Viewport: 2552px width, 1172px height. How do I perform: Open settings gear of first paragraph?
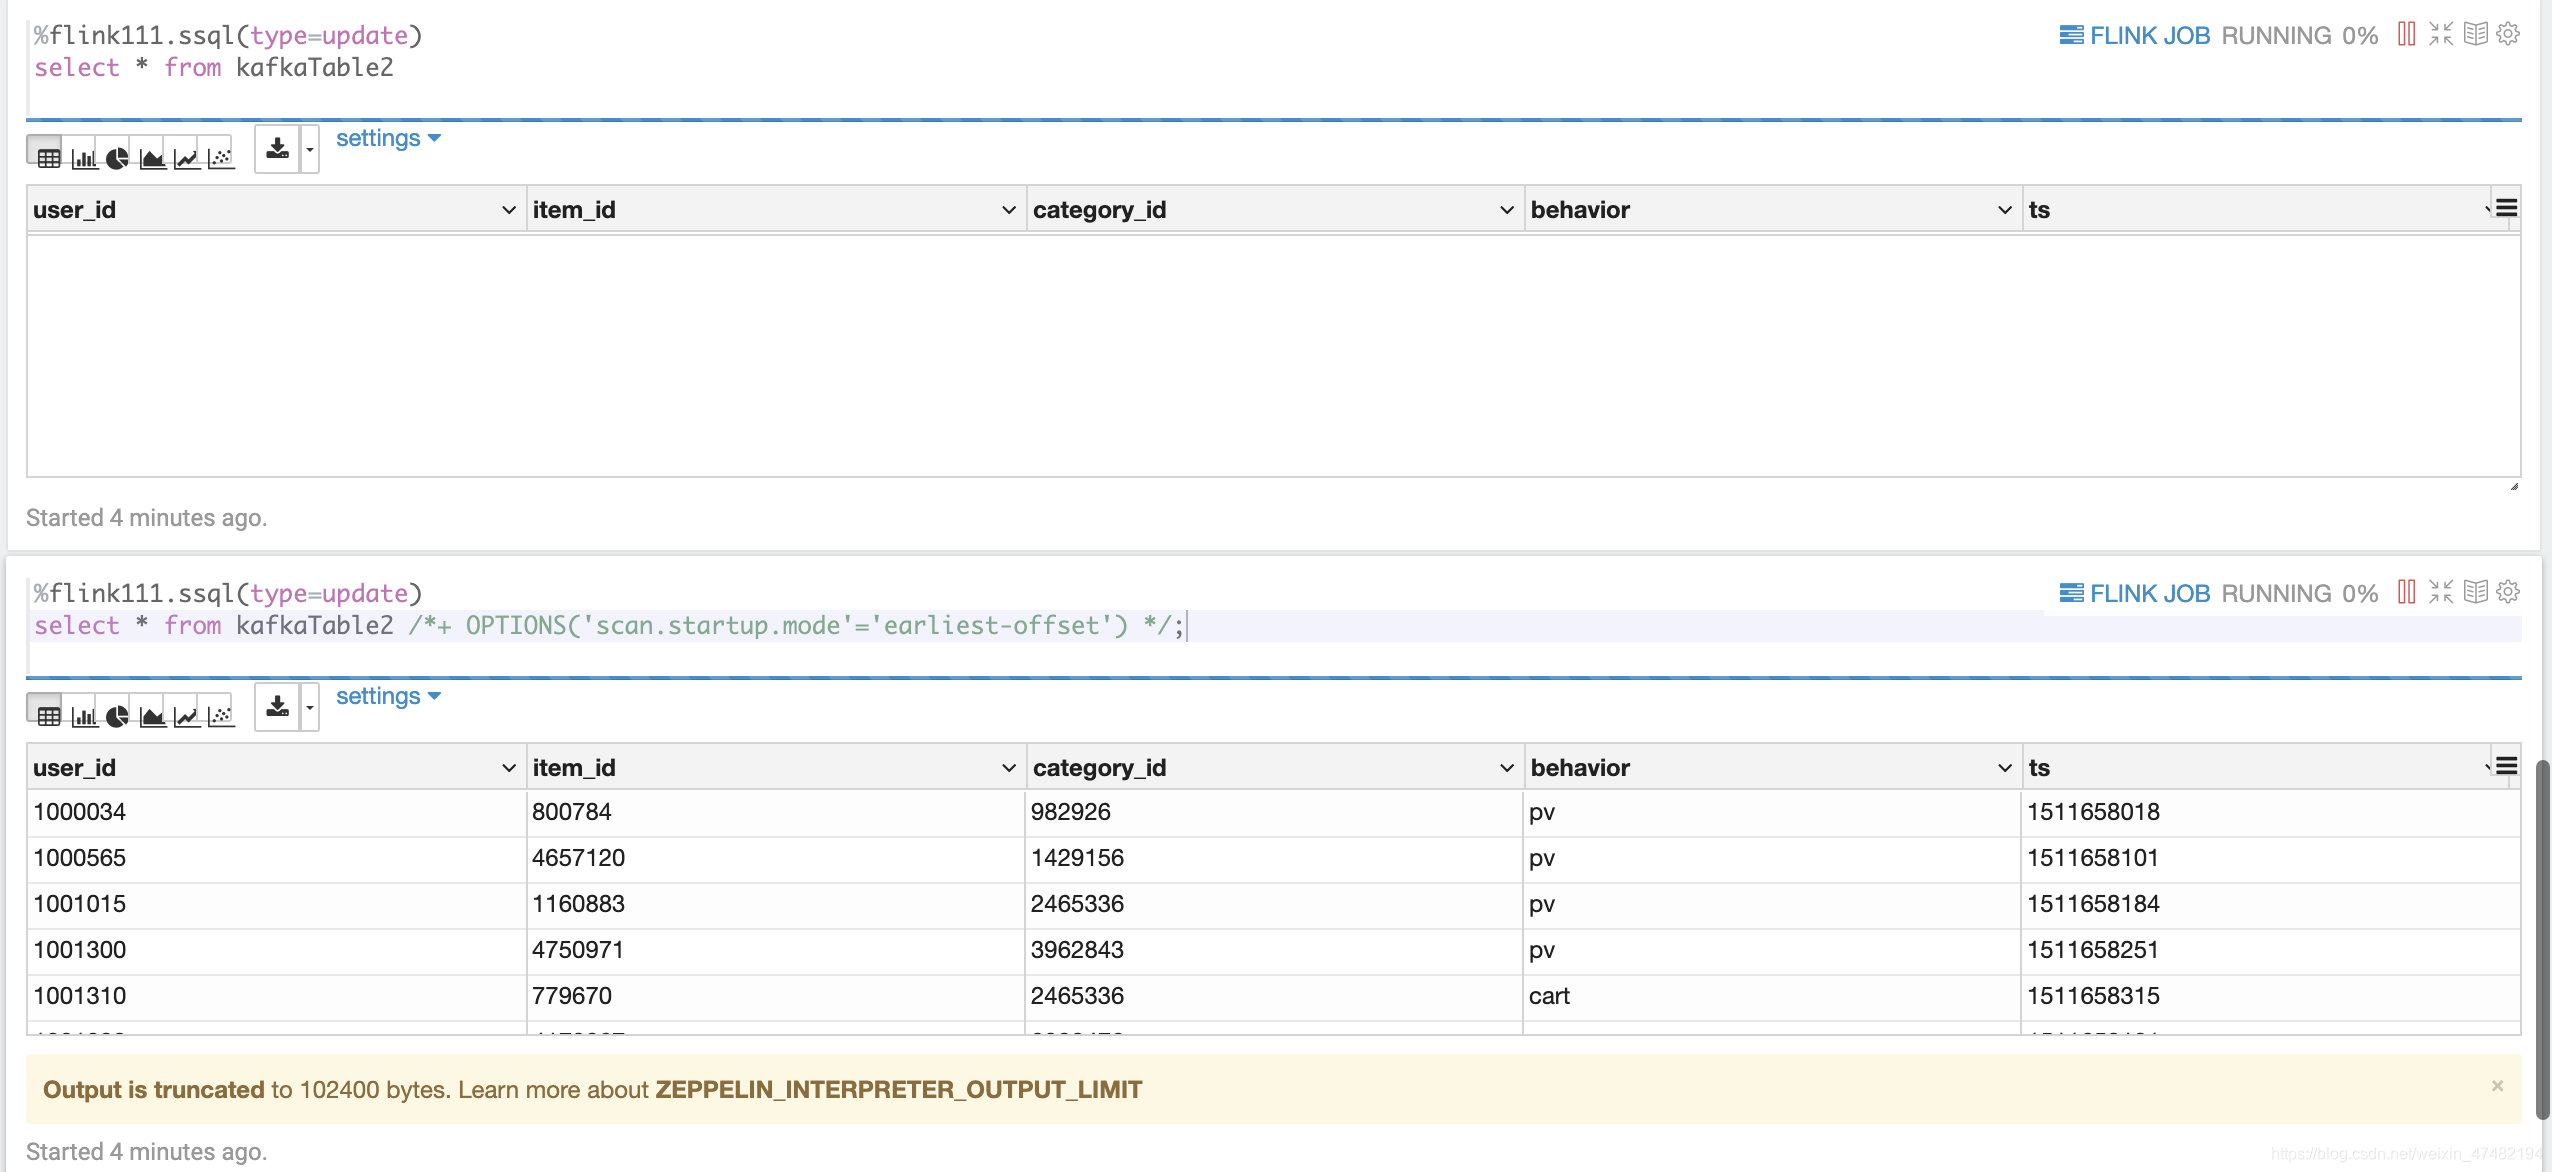[2508, 34]
